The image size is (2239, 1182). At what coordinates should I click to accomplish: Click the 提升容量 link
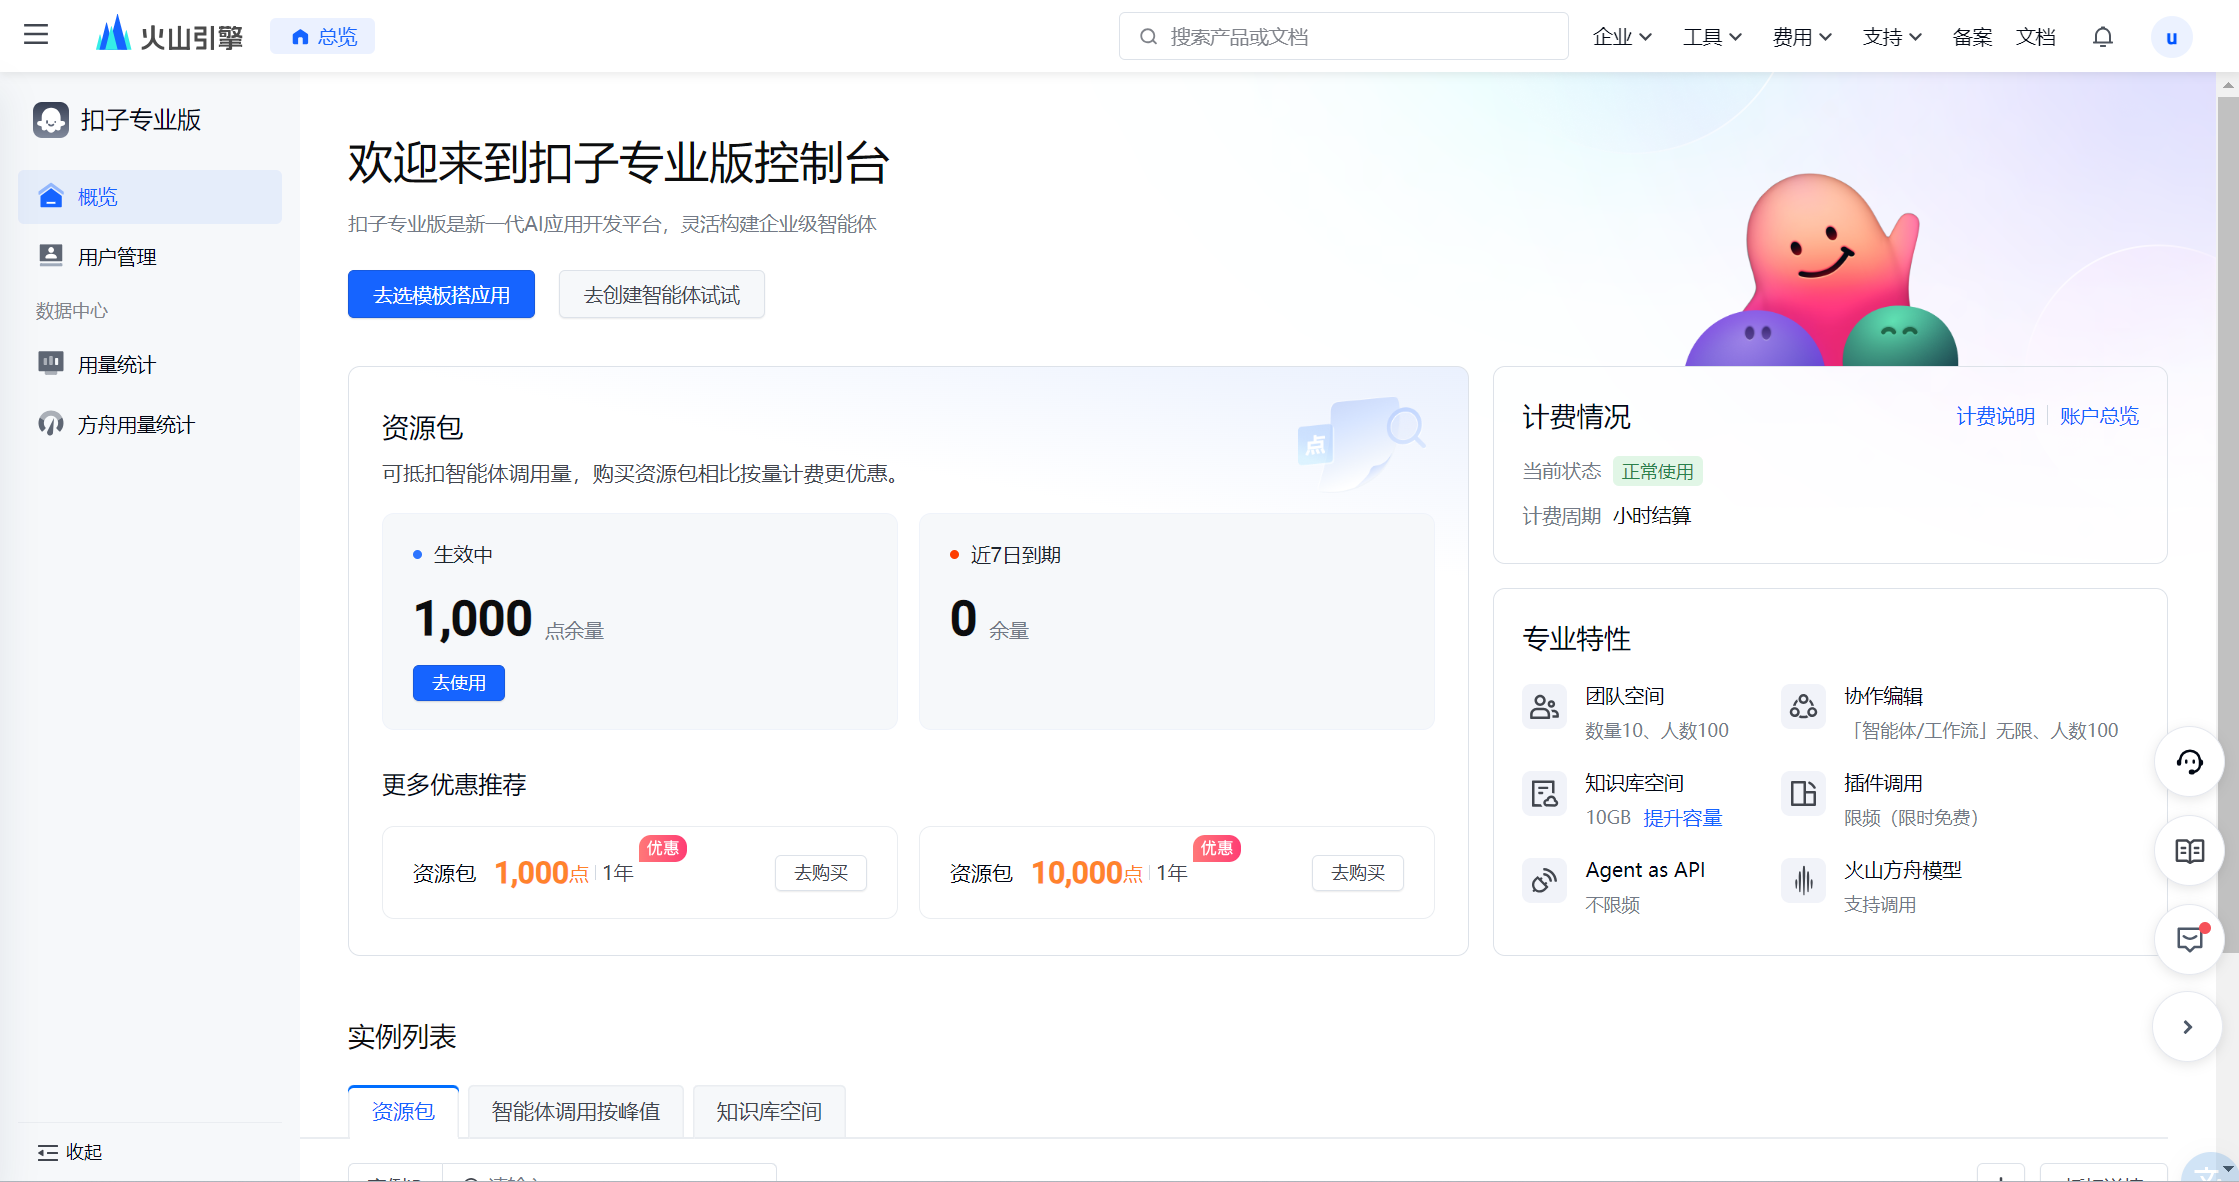click(1683, 818)
